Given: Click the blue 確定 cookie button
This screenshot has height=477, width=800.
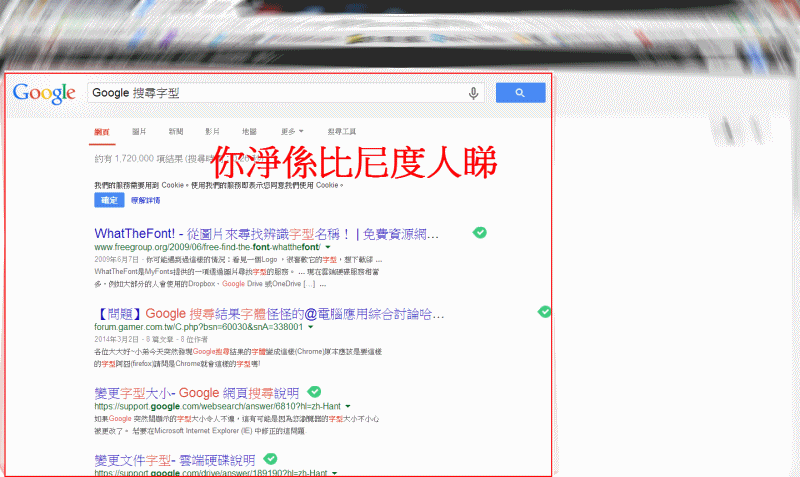Looking at the screenshot, I should coord(109,200).
